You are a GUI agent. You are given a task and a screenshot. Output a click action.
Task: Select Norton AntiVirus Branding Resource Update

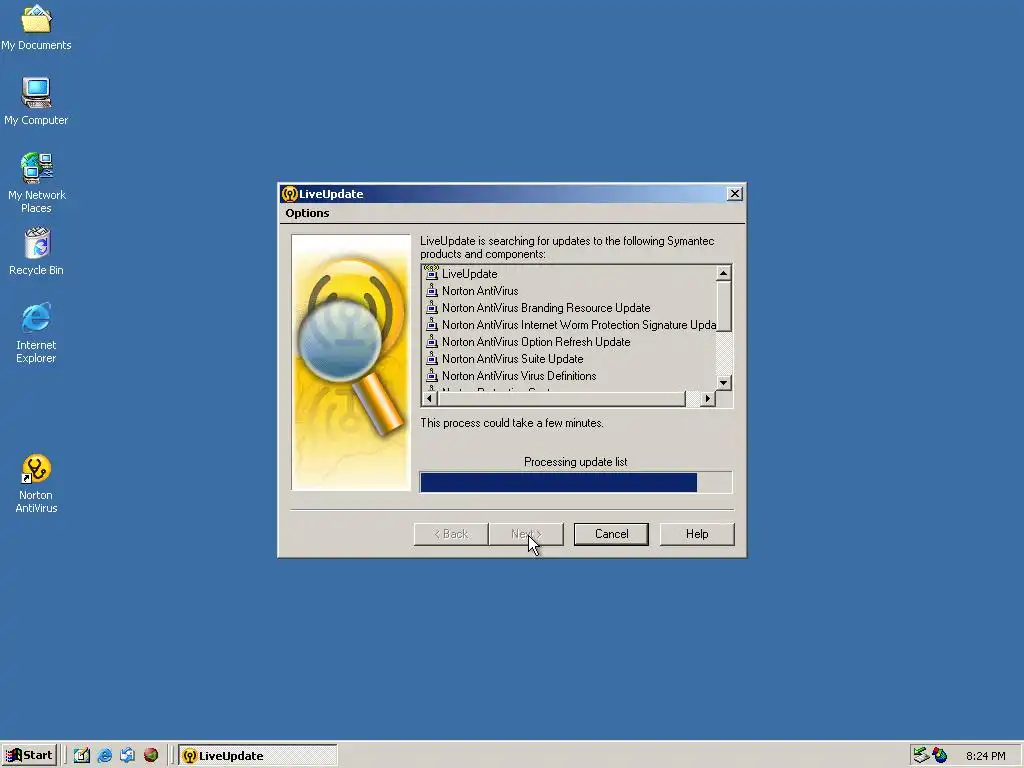point(546,308)
